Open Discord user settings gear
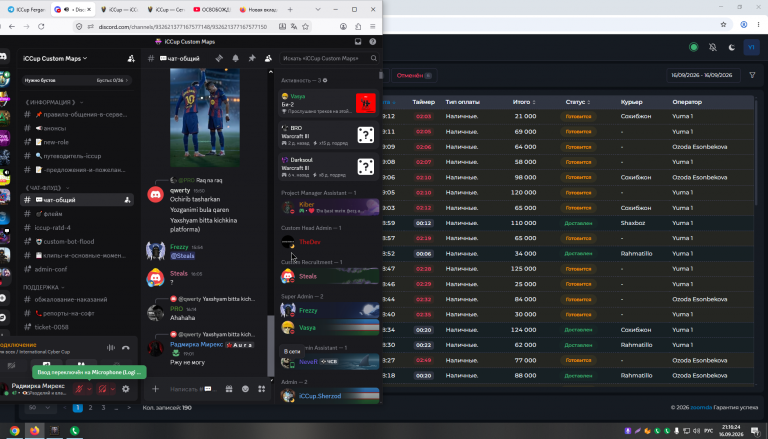The height and width of the screenshot is (439, 768). pyautogui.click(x=126, y=389)
